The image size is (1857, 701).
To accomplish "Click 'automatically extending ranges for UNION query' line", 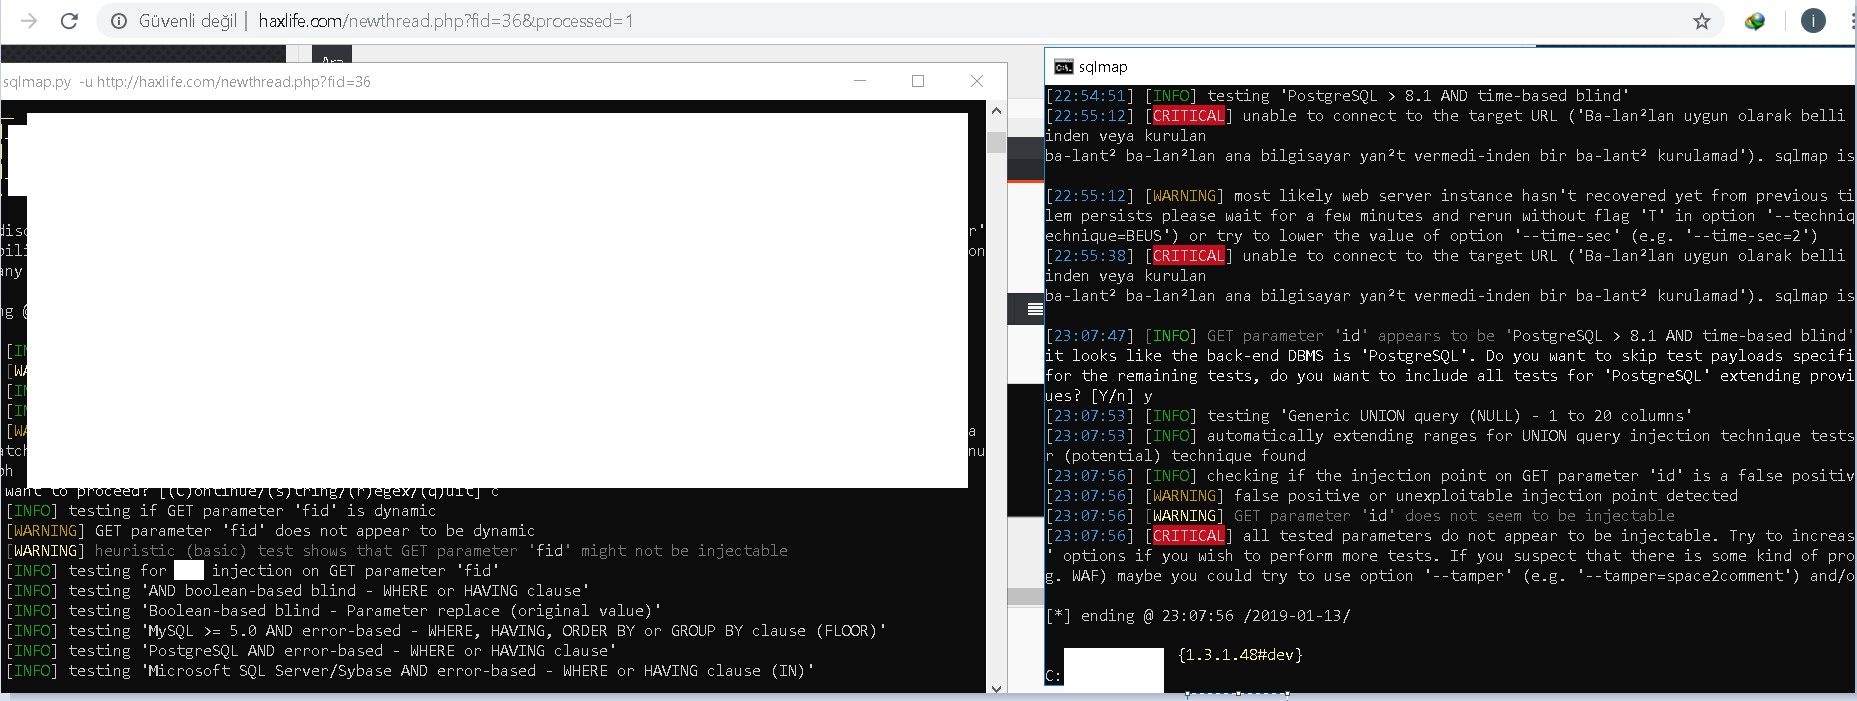I will coord(1450,436).
